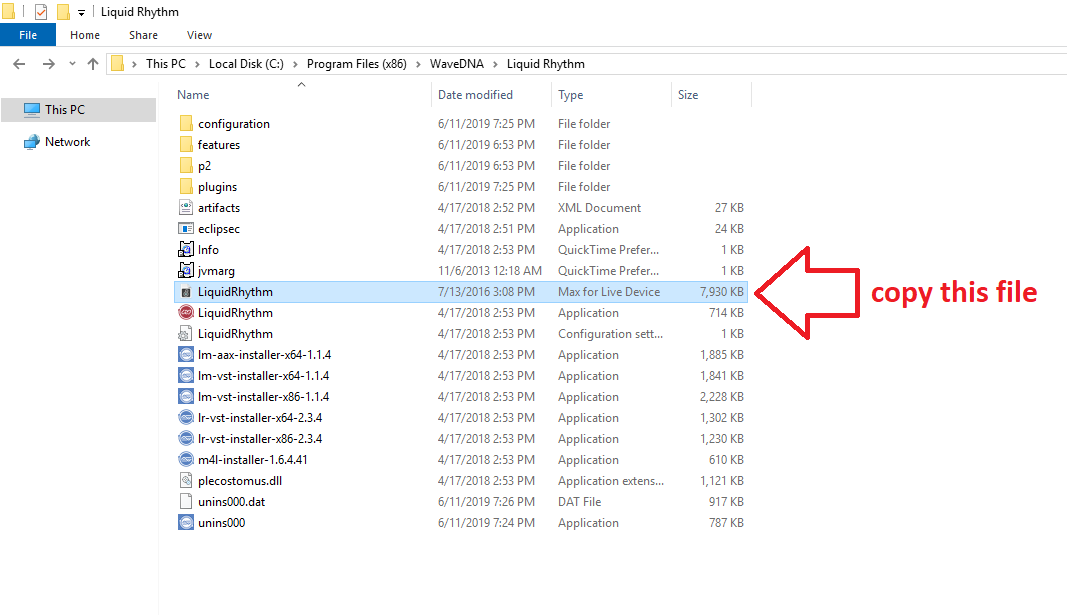The height and width of the screenshot is (615, 1067).
Task: Click the New Folder quick access icon
Action: (63, 12)
